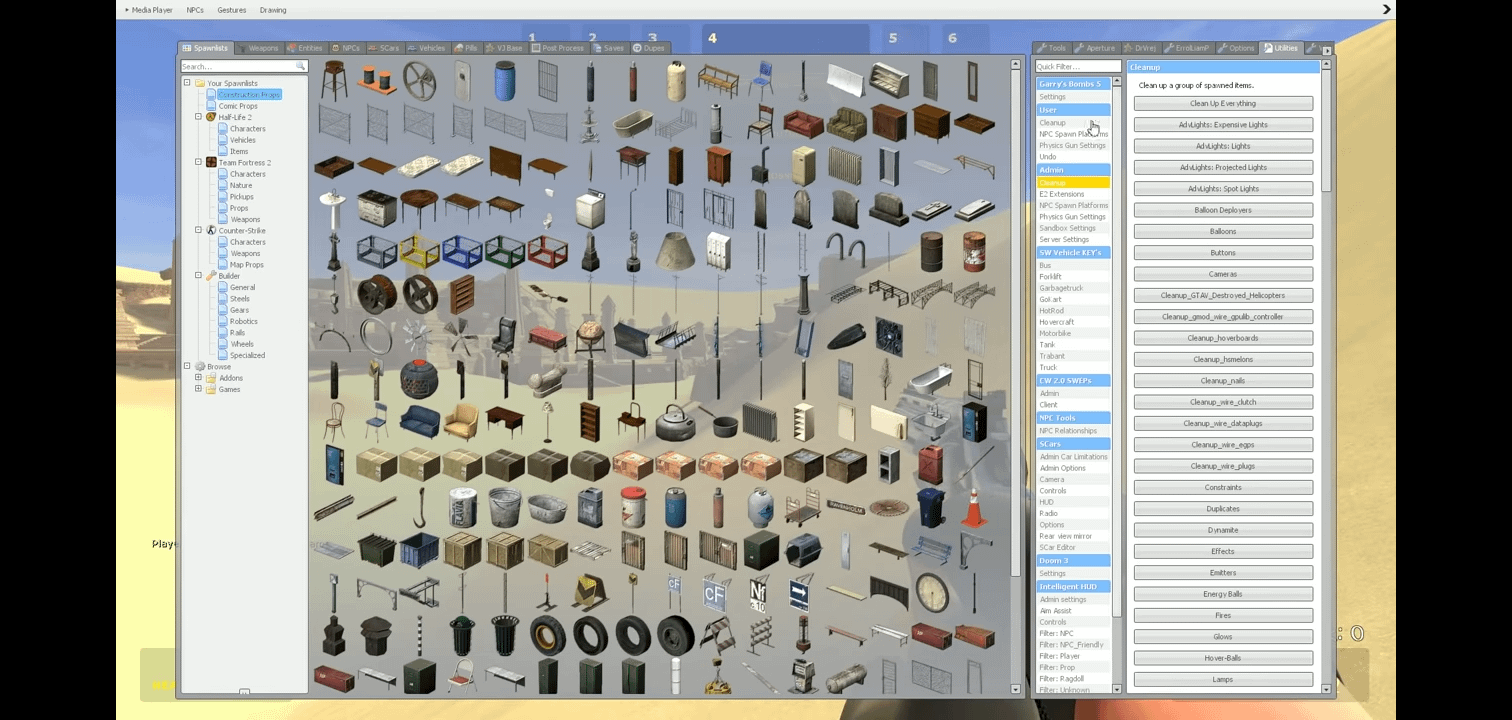Spawn the blue recycling bin prop
Image resolution: width=1512 pixels, height=720 pixels.
pyautogui.click(x=931, y=507)
